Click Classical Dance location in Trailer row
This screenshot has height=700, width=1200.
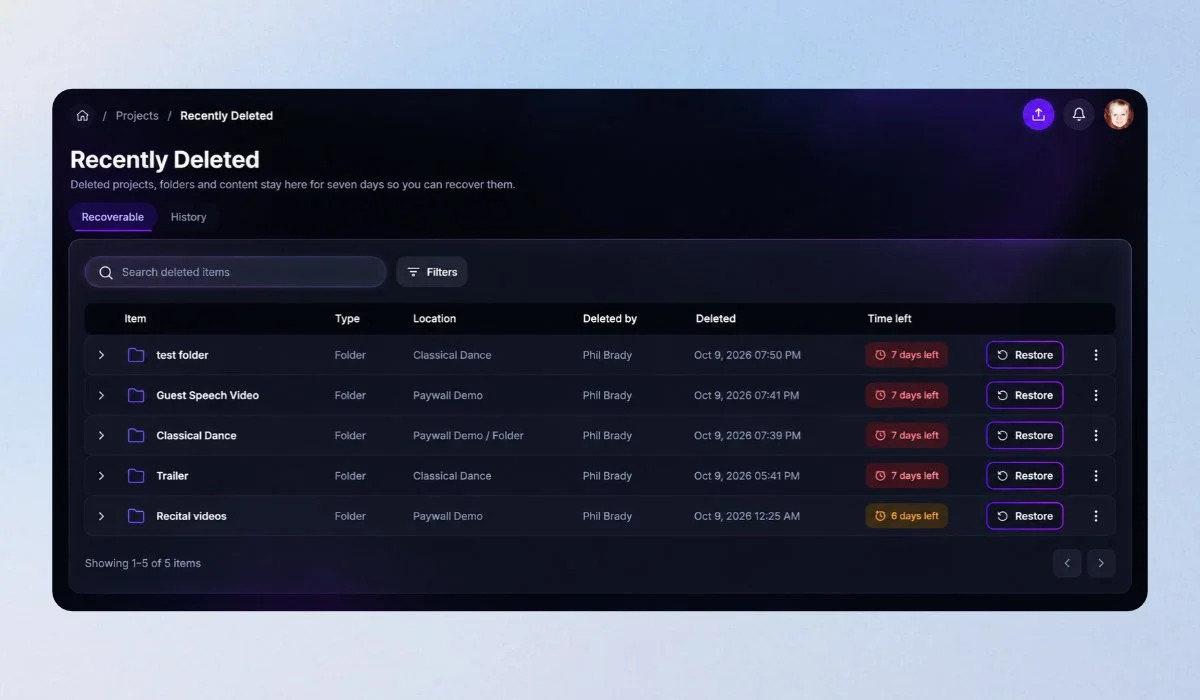(452, 476)
